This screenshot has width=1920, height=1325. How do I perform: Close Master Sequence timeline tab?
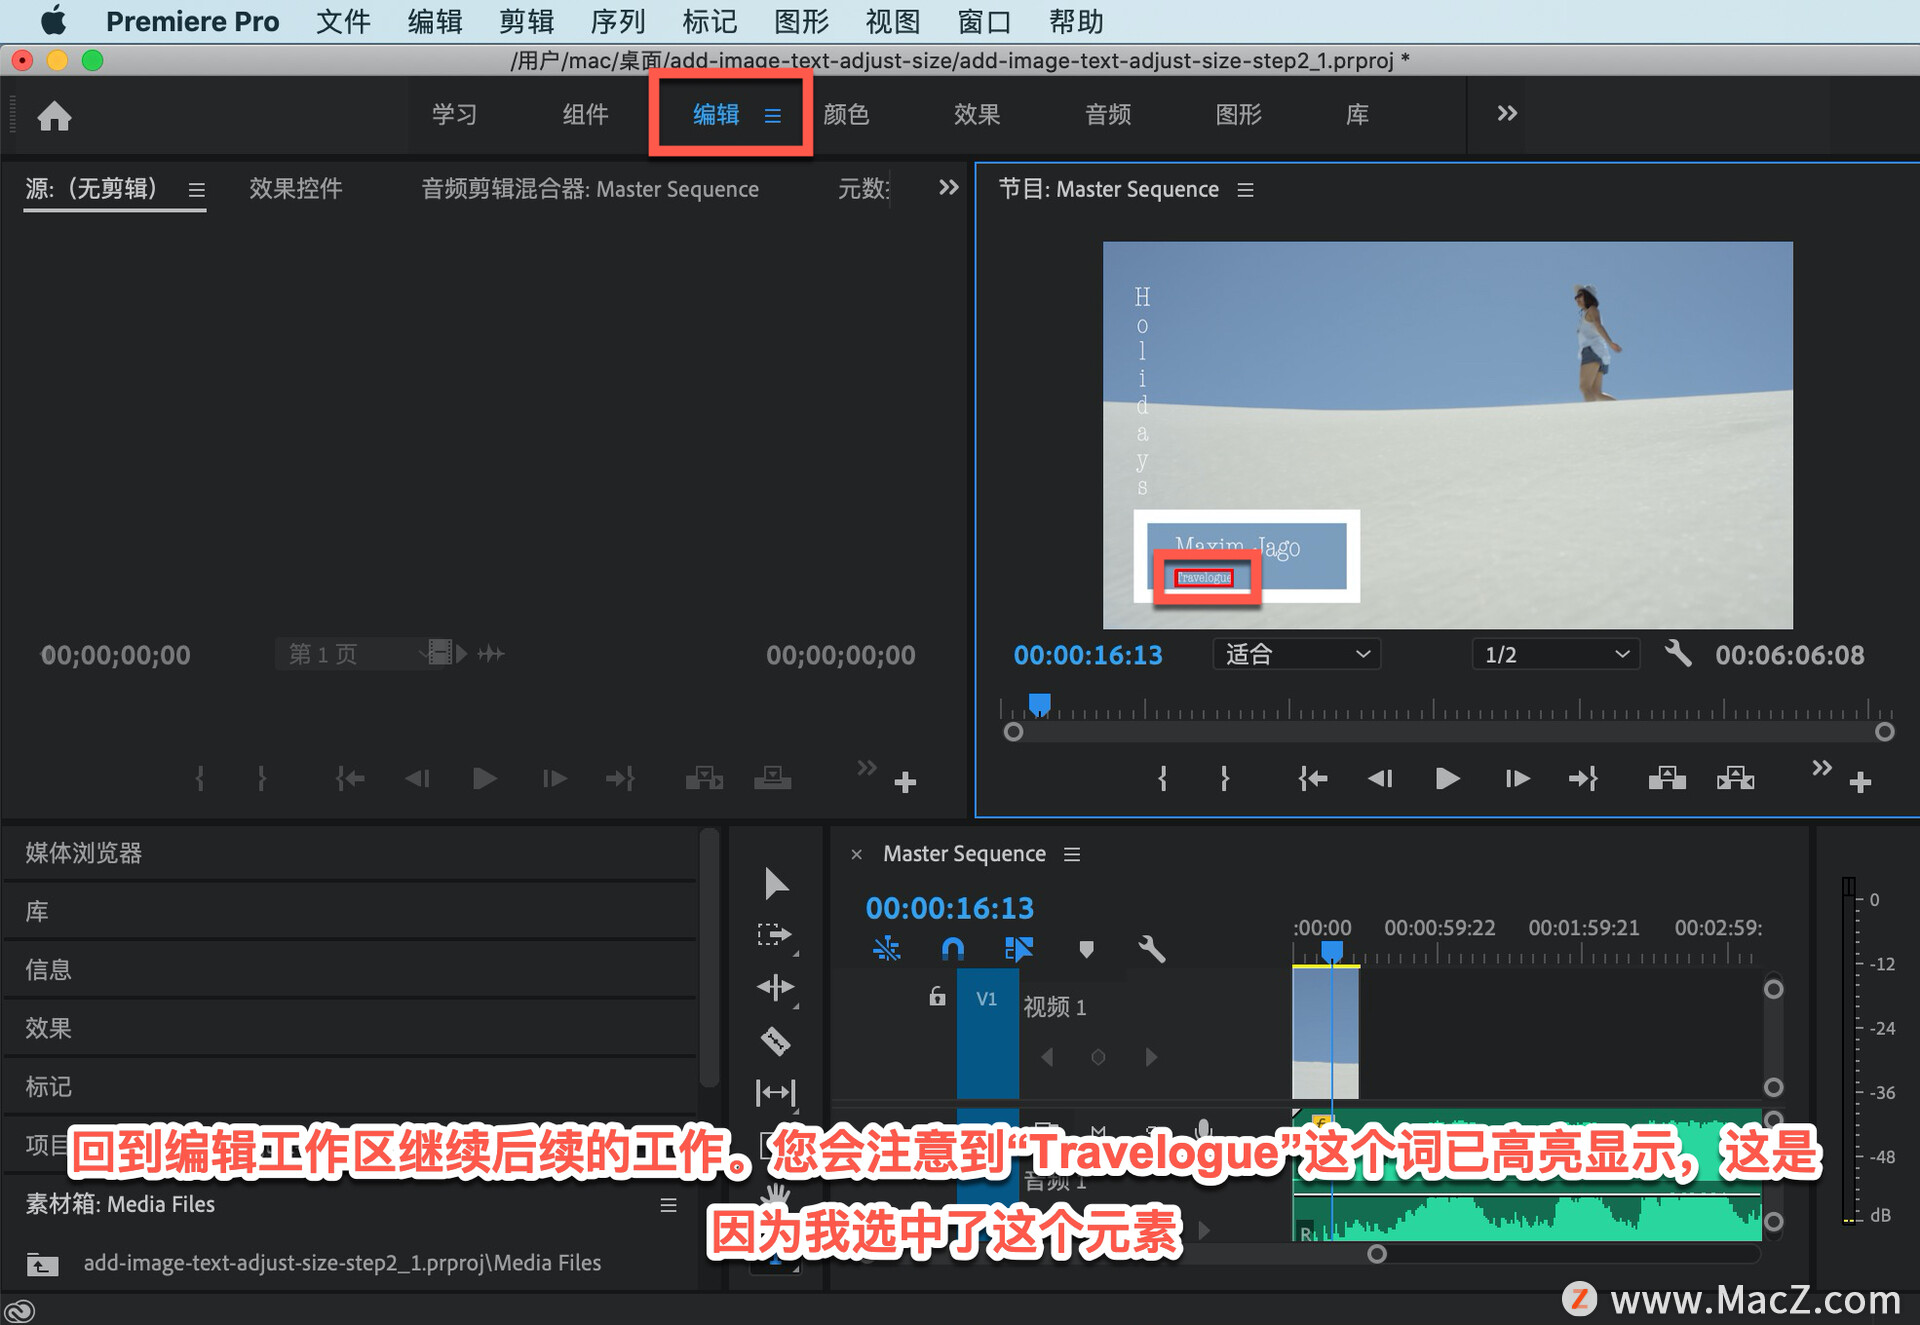pos(856,855)
